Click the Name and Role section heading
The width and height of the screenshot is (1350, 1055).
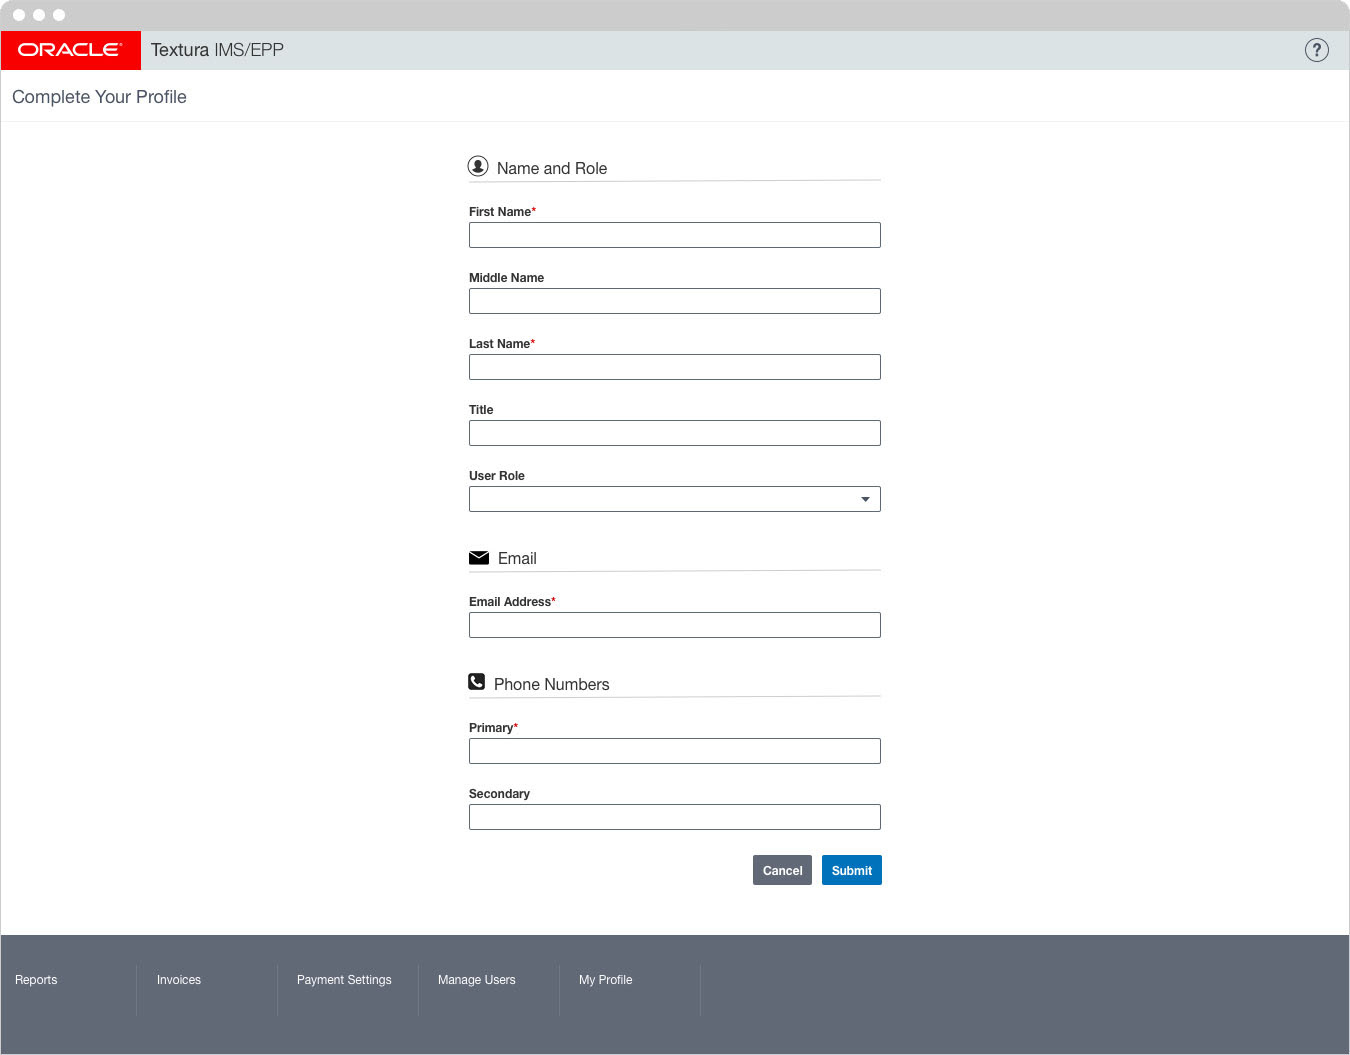click(x=552, y=168)
